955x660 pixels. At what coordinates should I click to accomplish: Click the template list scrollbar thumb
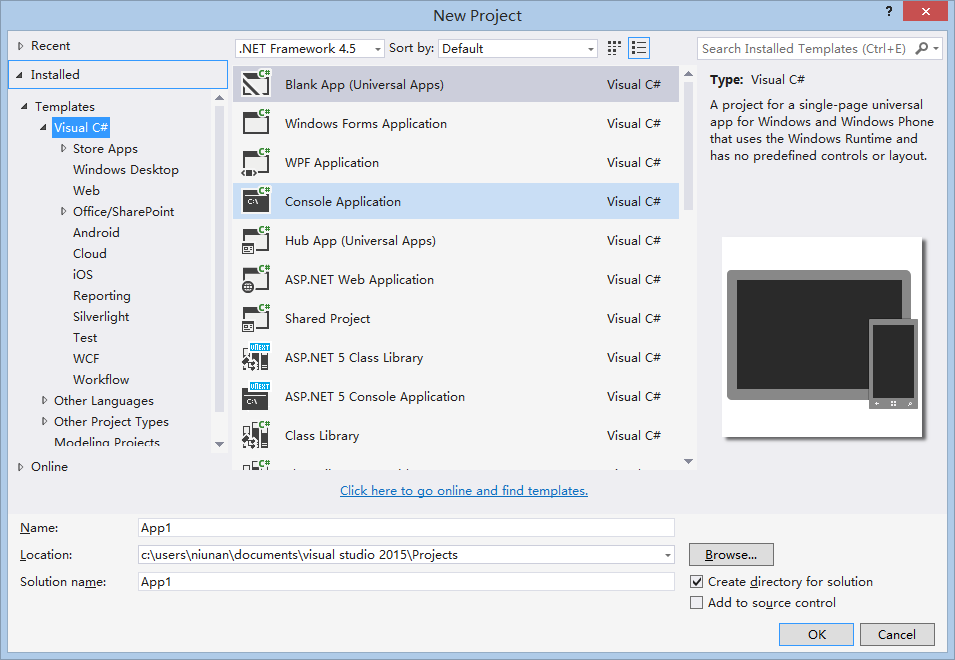pos(688,146)
